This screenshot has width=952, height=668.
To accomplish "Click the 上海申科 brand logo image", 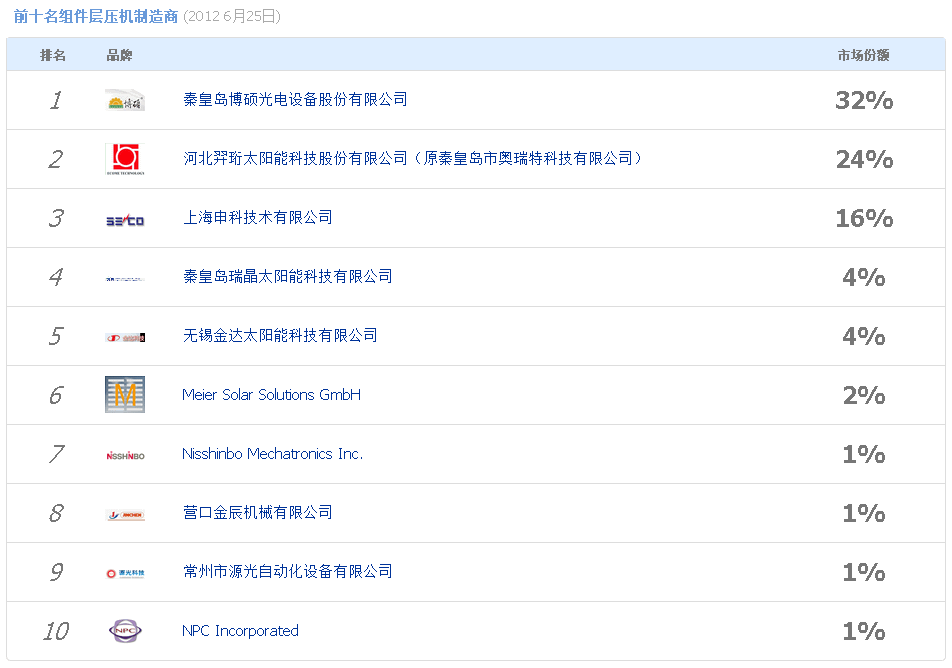I will pos(125,219).
